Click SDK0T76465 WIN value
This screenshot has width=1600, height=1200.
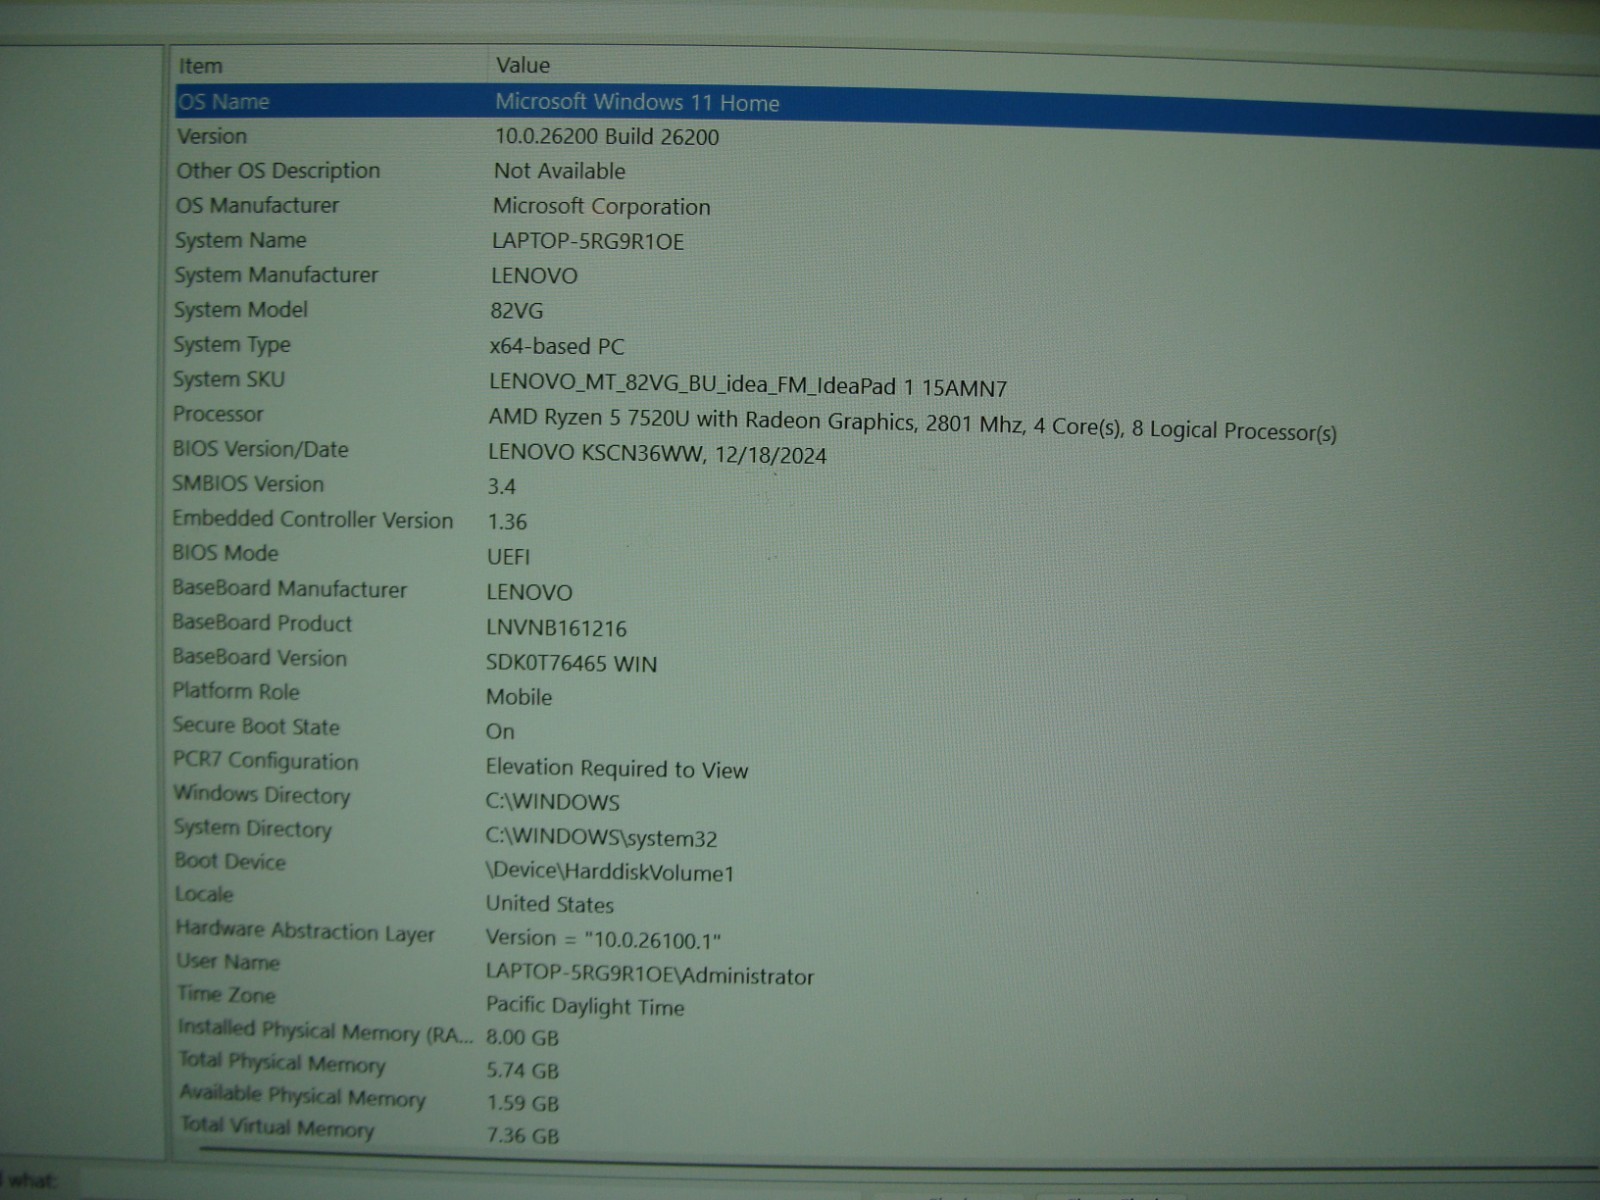[x=572, y=663]
